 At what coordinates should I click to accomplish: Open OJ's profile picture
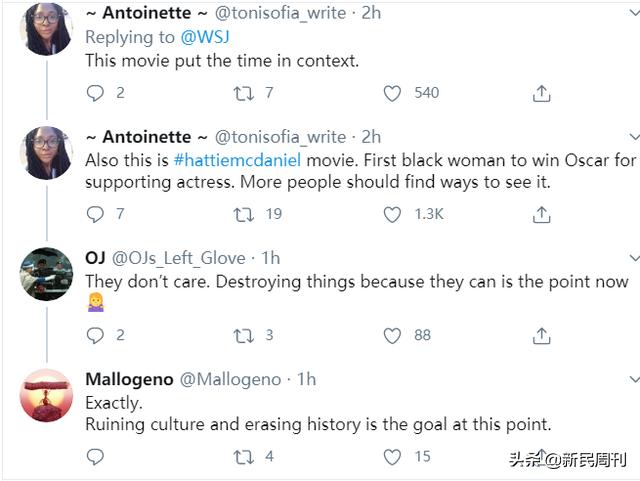(x=46, y=271)
